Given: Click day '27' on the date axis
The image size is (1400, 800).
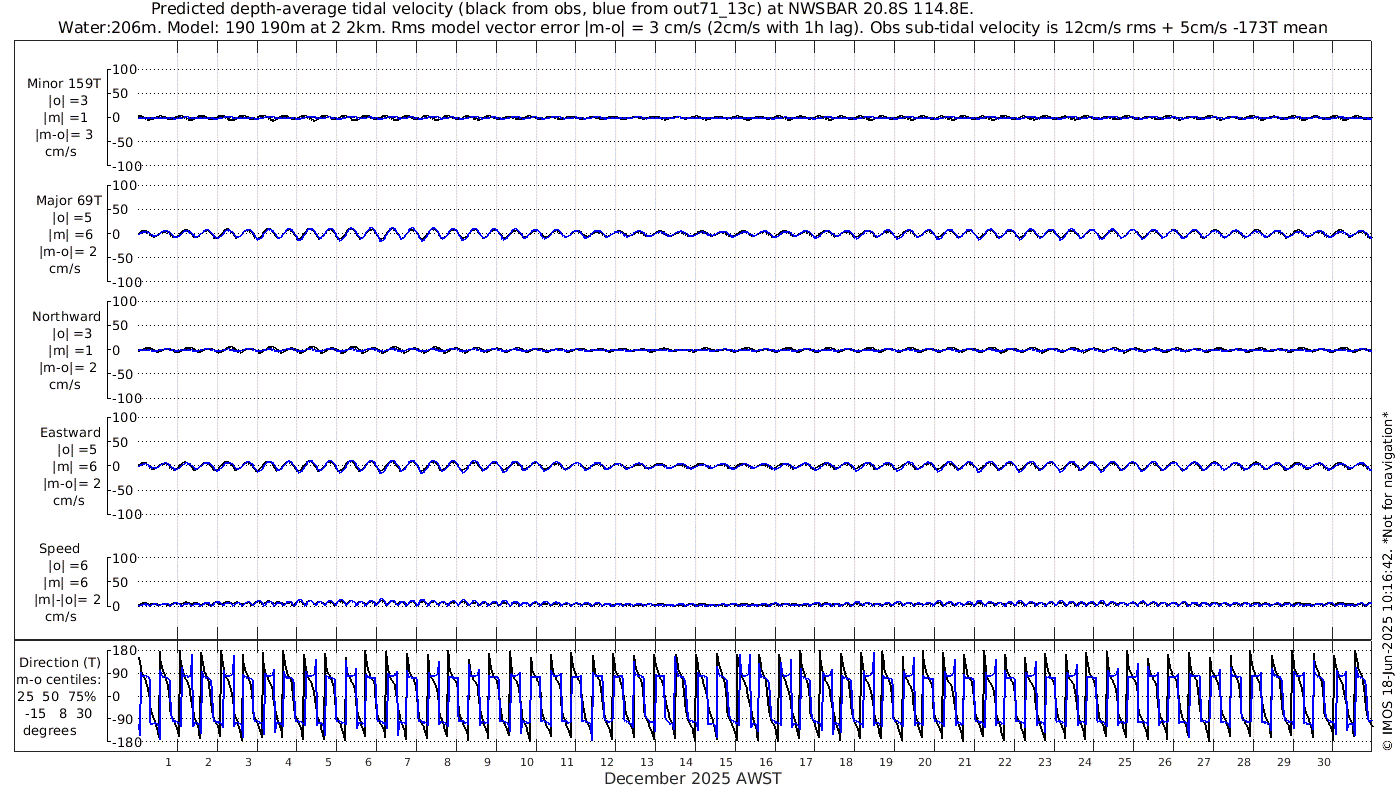Looking at the screenshot, I should [x=1204, y=762].
